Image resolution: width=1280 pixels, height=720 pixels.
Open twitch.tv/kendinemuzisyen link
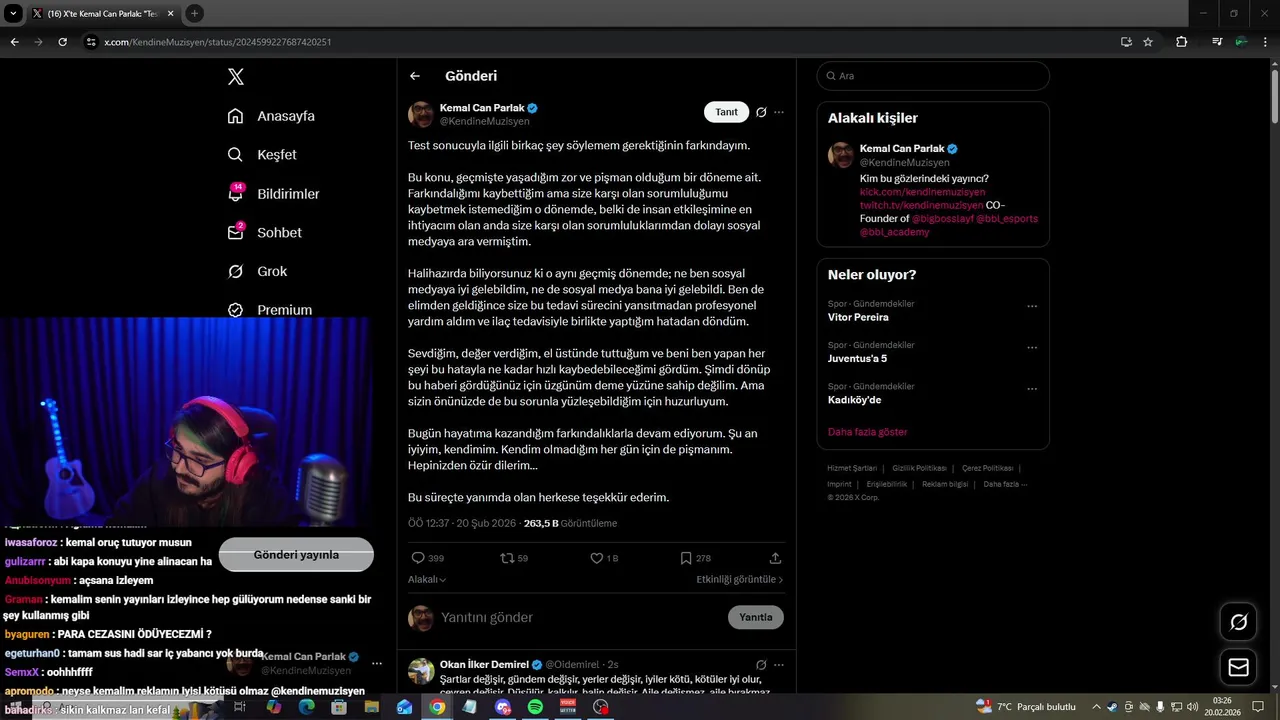pos(921,205)
